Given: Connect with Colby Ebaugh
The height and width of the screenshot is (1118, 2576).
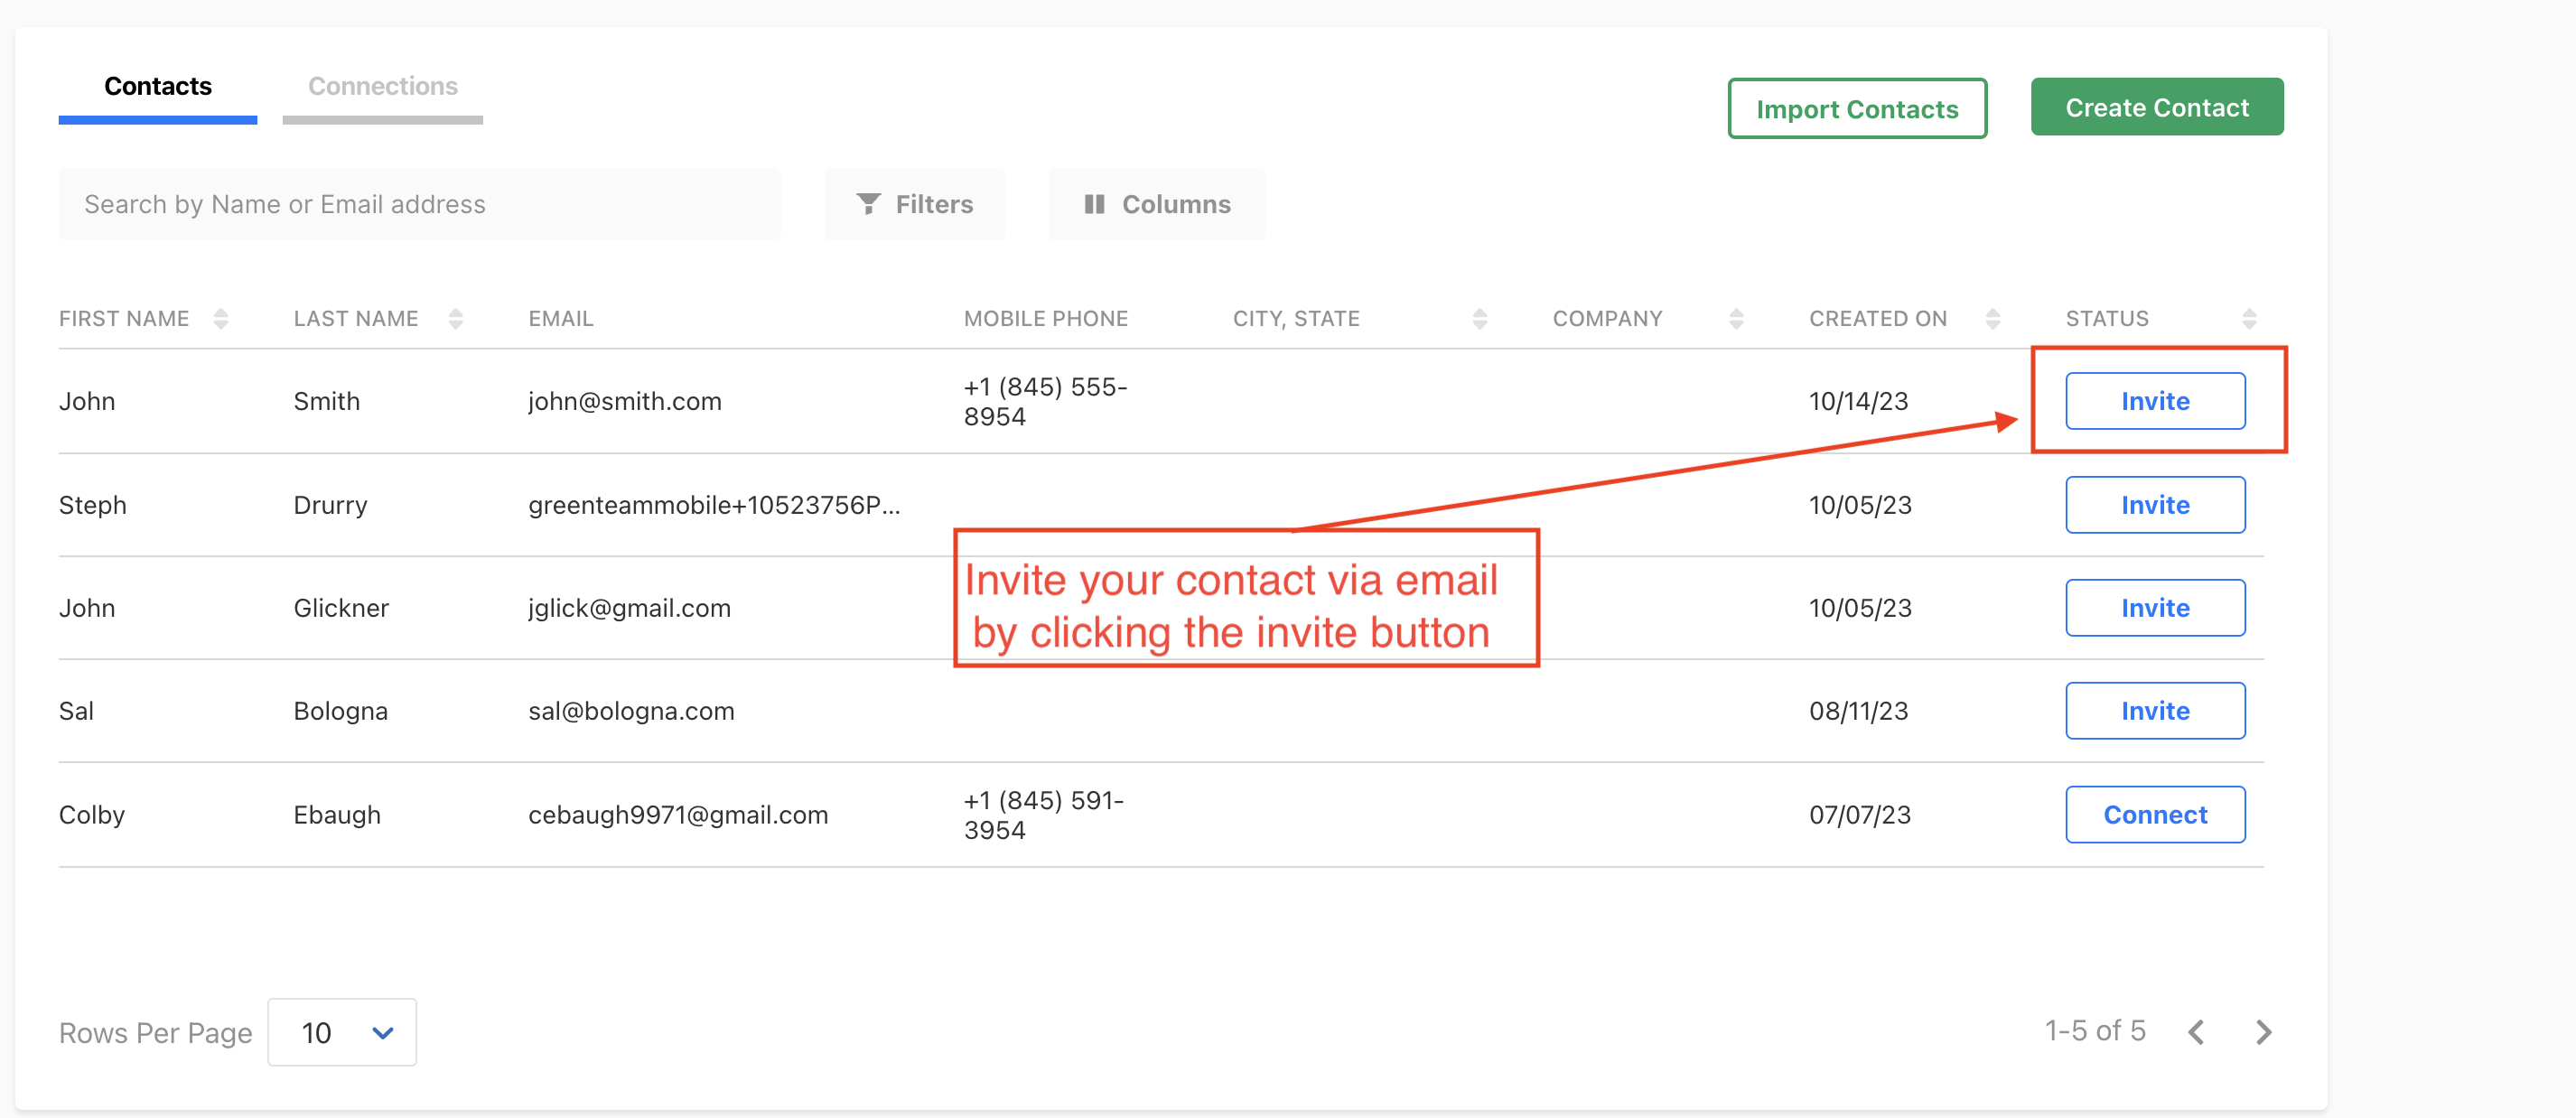Looking at the screenshot, I should click(2155, 815).
